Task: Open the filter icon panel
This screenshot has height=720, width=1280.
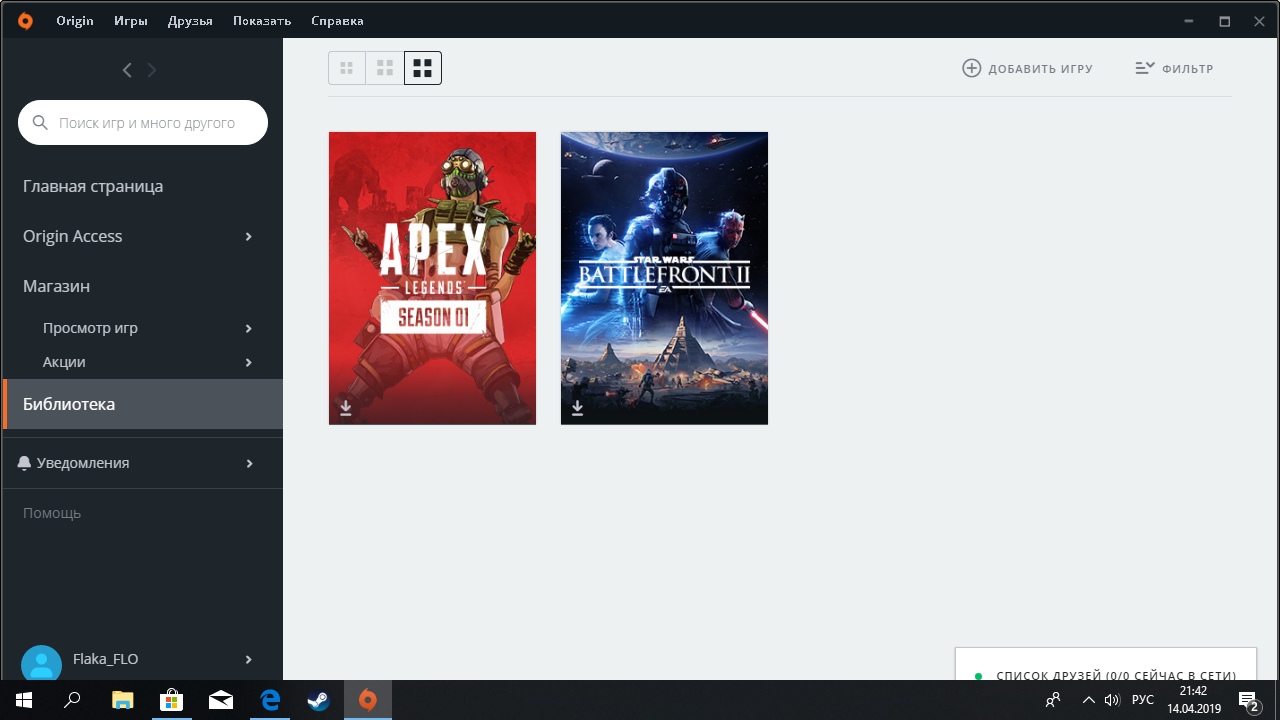Action: click(1145, 68)
